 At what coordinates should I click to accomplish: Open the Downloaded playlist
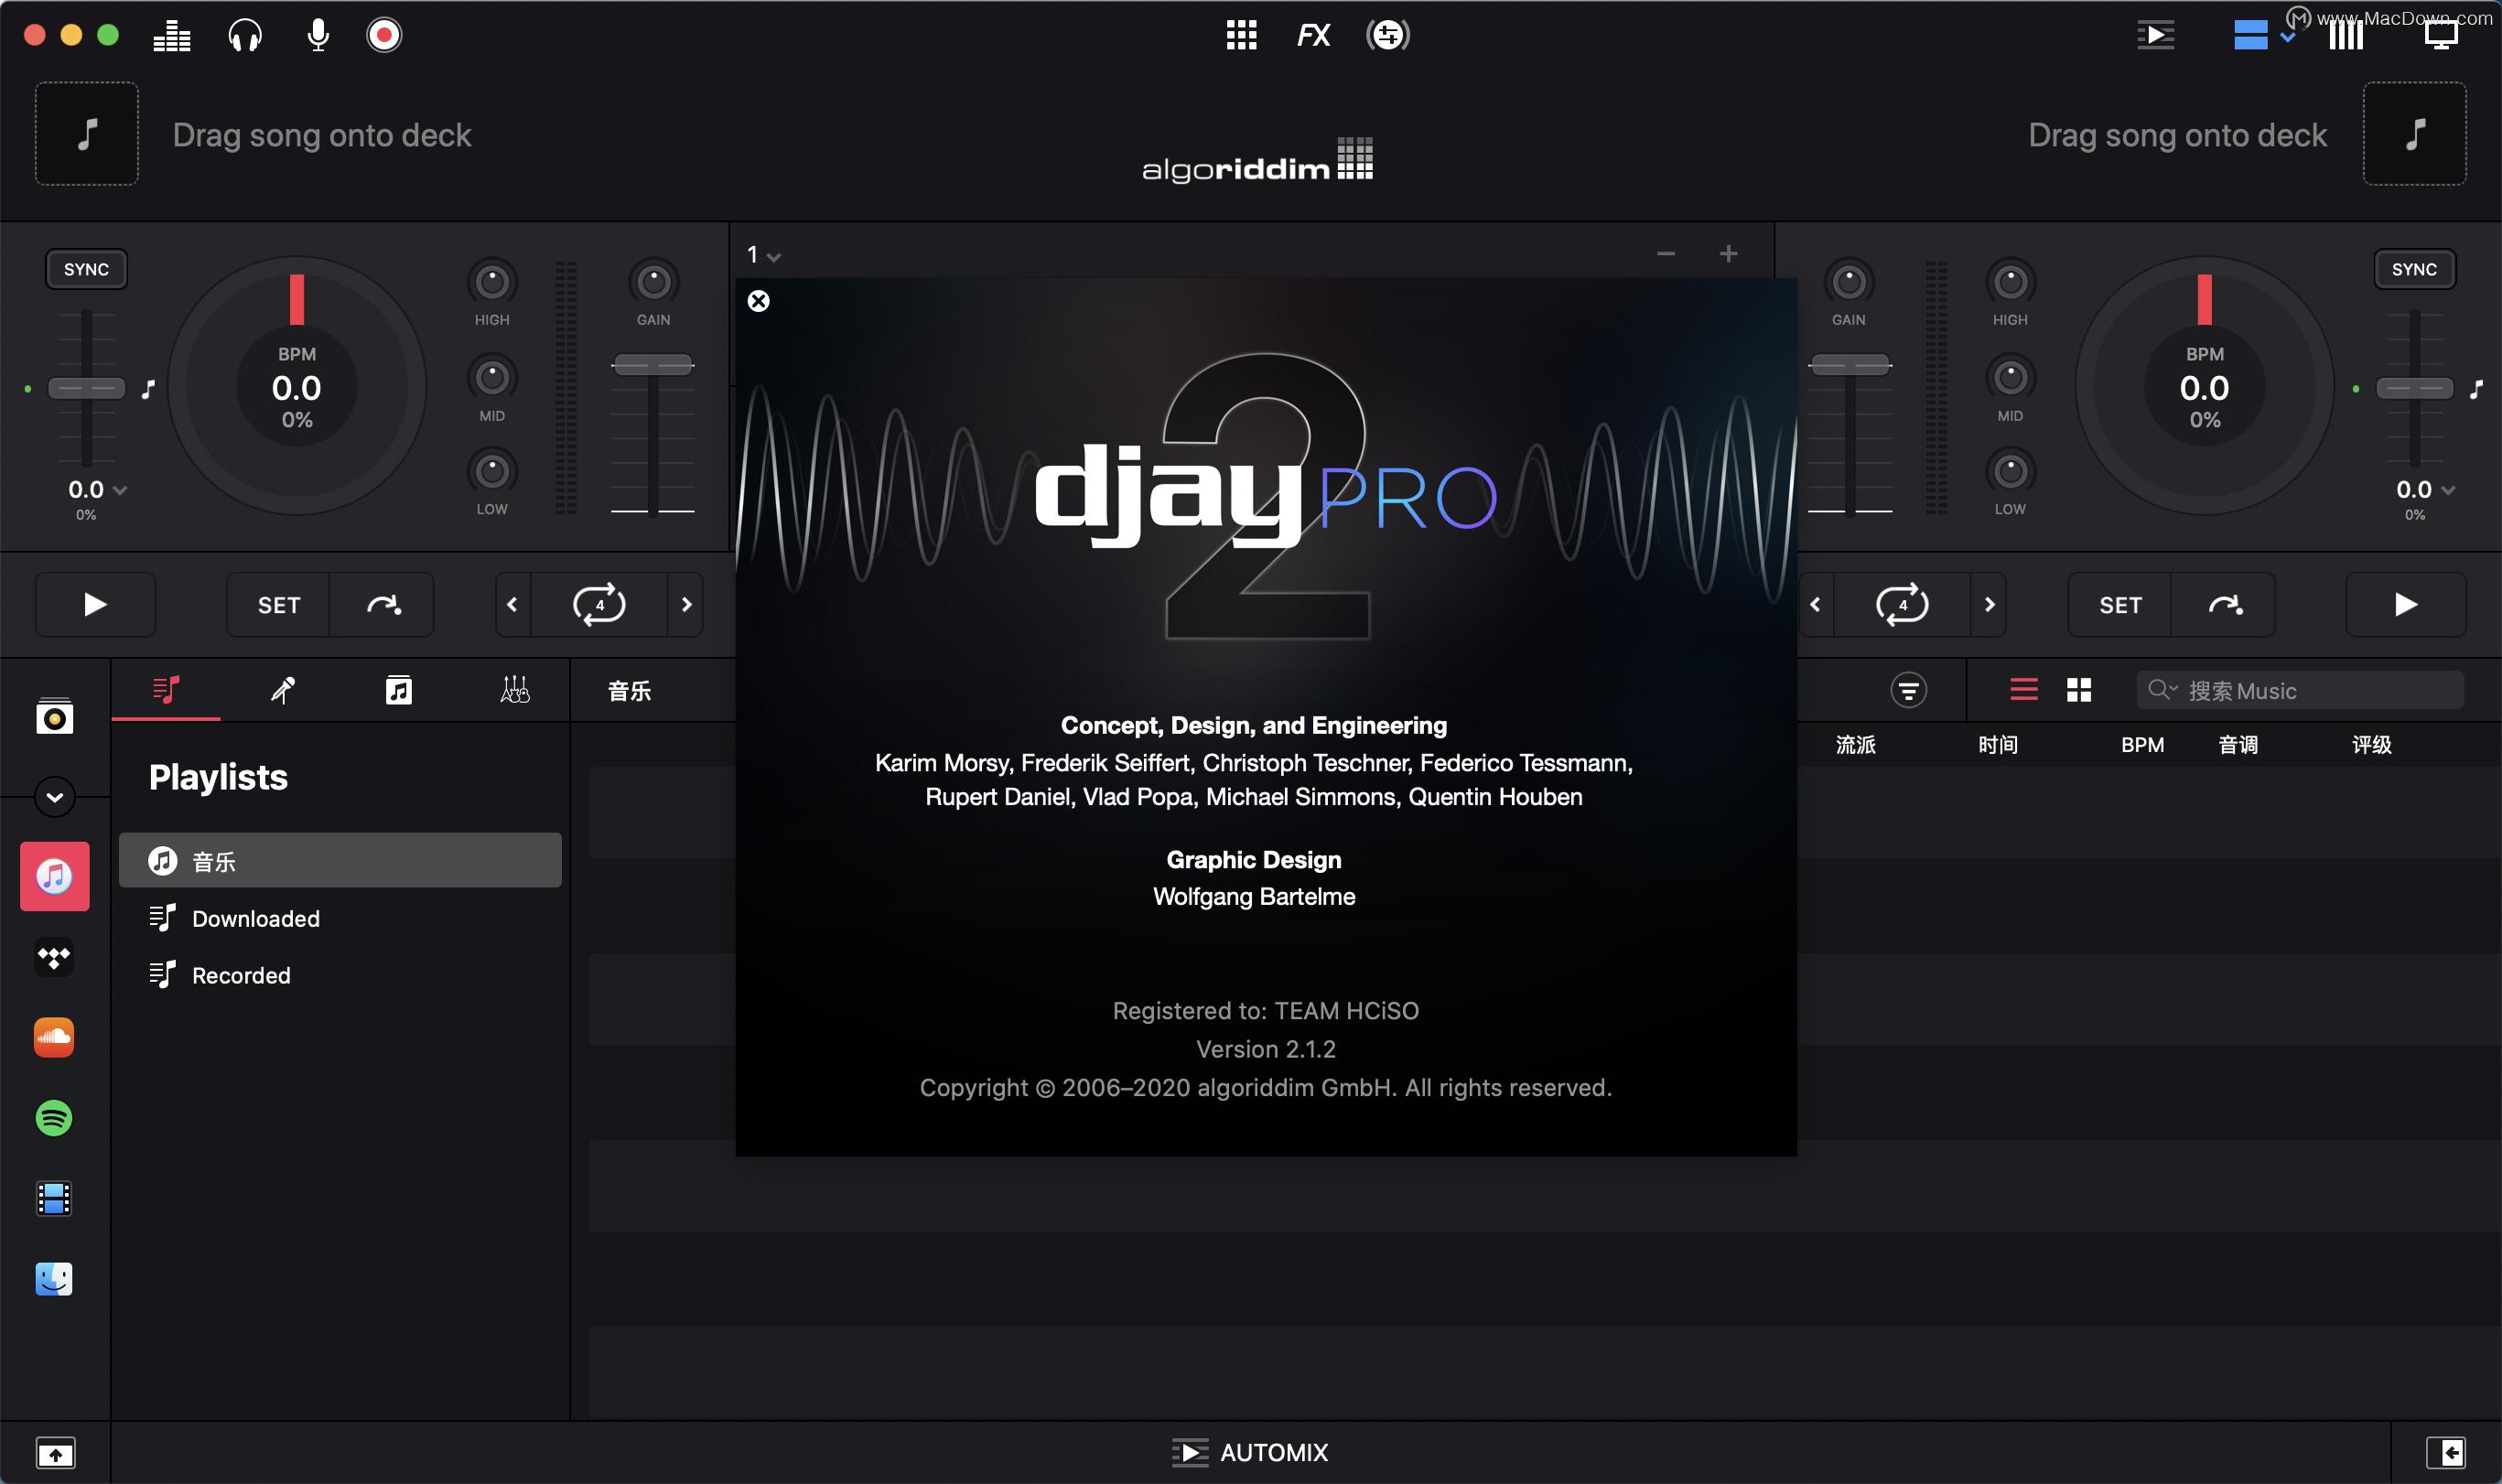point(340,918)
